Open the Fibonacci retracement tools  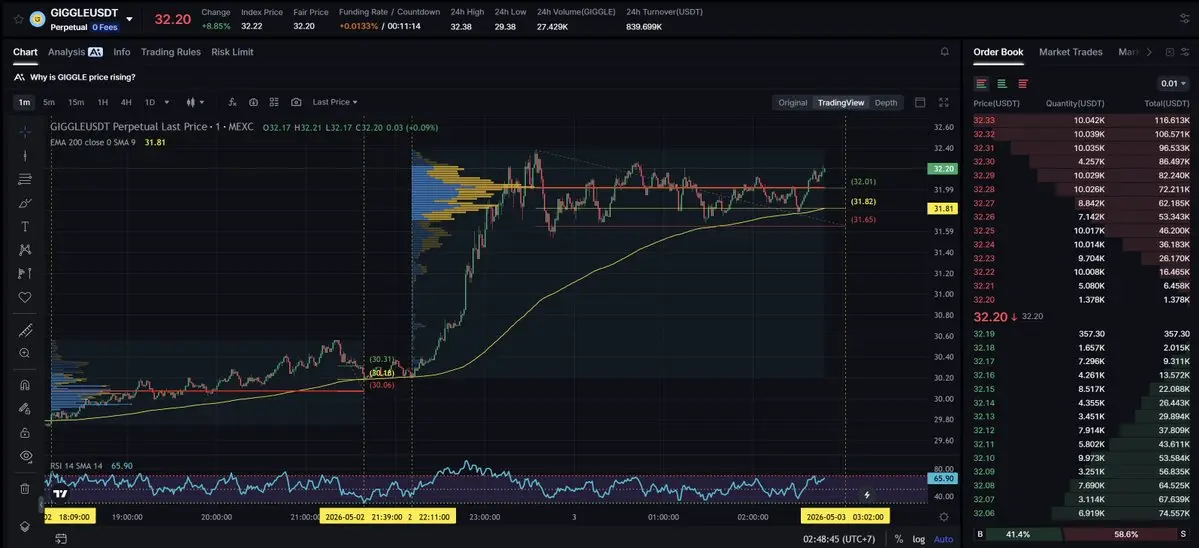[x=24, y=179]
